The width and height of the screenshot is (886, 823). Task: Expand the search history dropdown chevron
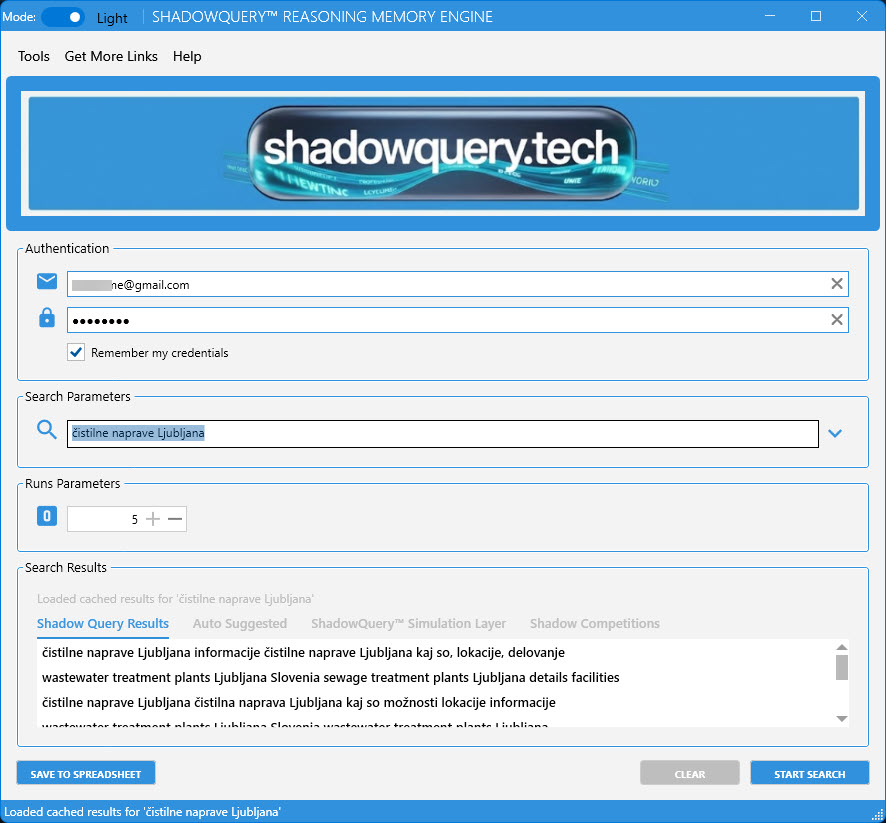coord(835,433)
